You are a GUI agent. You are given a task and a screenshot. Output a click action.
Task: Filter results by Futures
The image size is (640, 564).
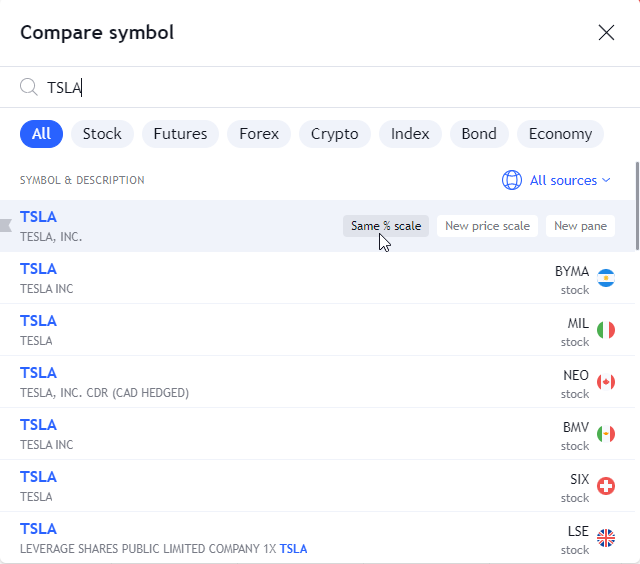tap(180, 134)
